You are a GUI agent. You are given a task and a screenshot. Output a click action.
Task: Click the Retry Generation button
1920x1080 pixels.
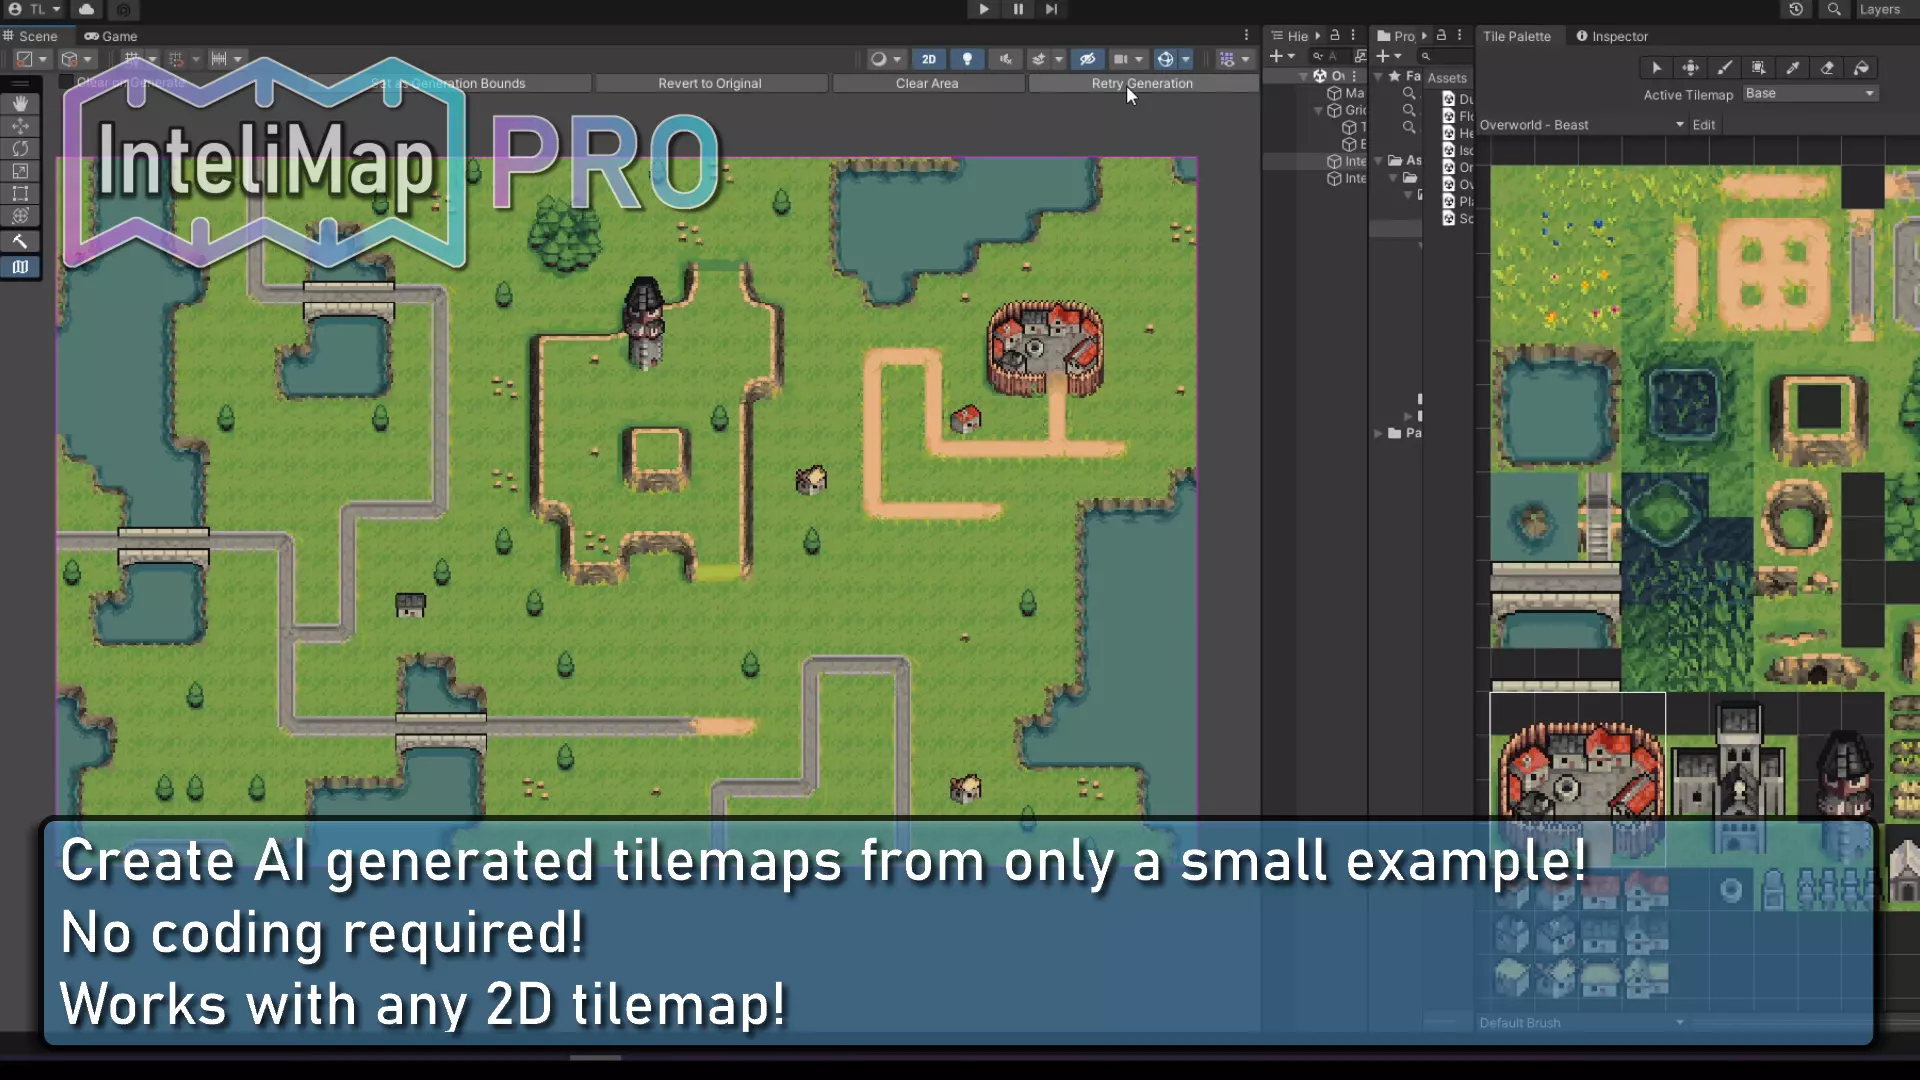pos(1142,83)
